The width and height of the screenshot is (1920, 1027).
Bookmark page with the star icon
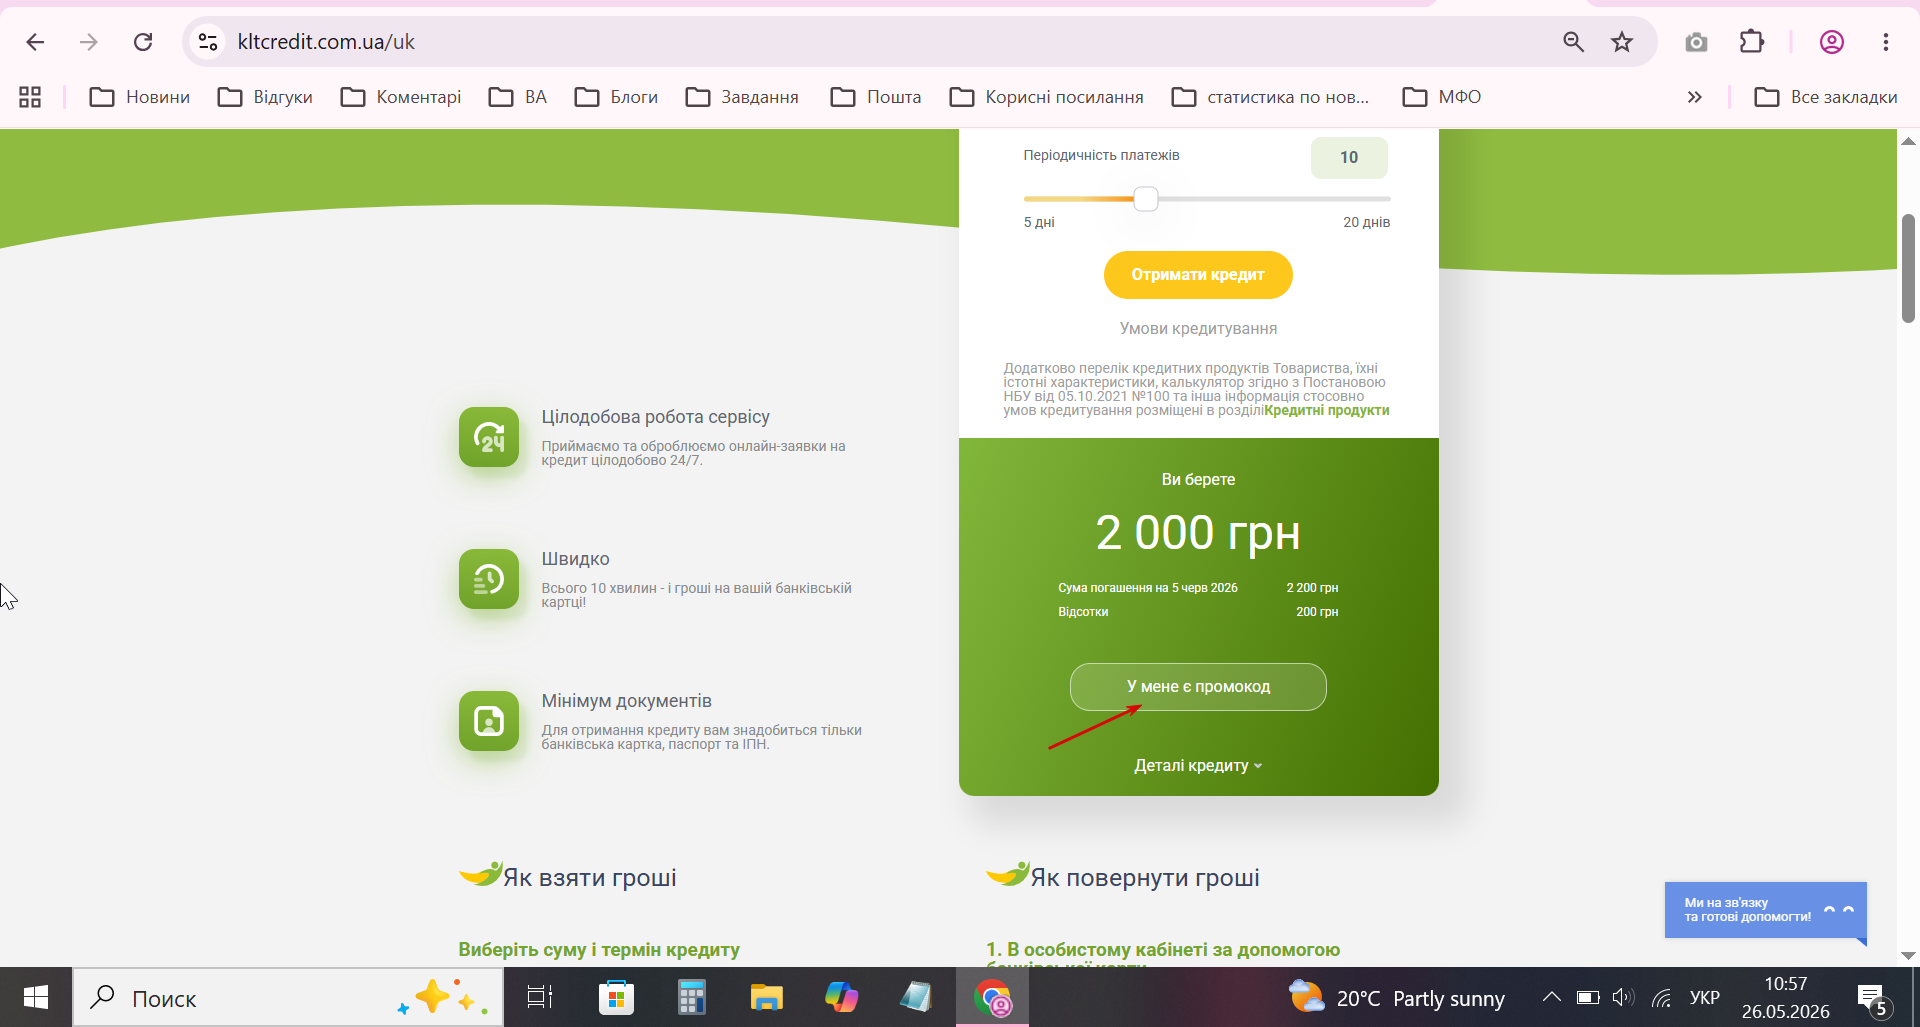point(1622,42)
